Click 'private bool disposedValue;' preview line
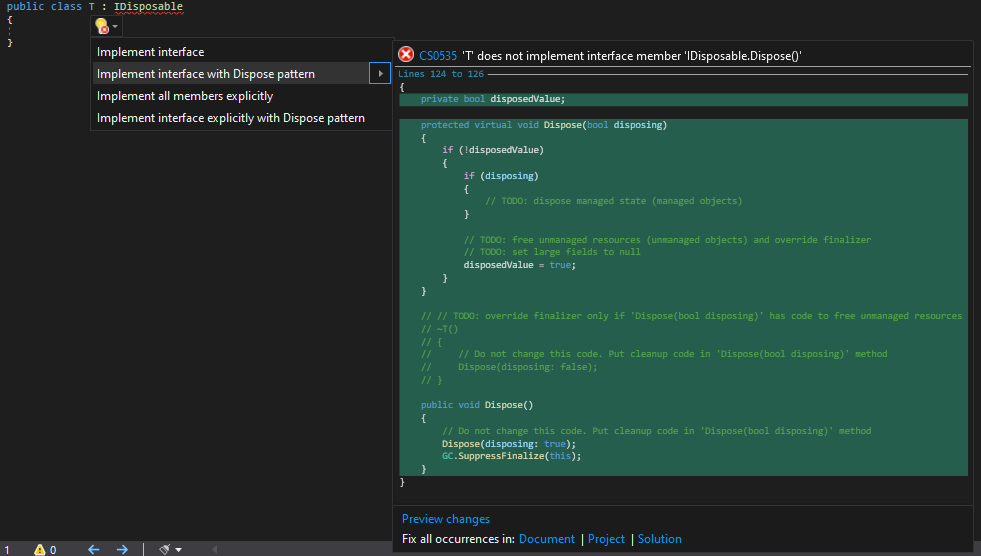 pyautogui.click(x=493, y=99)
